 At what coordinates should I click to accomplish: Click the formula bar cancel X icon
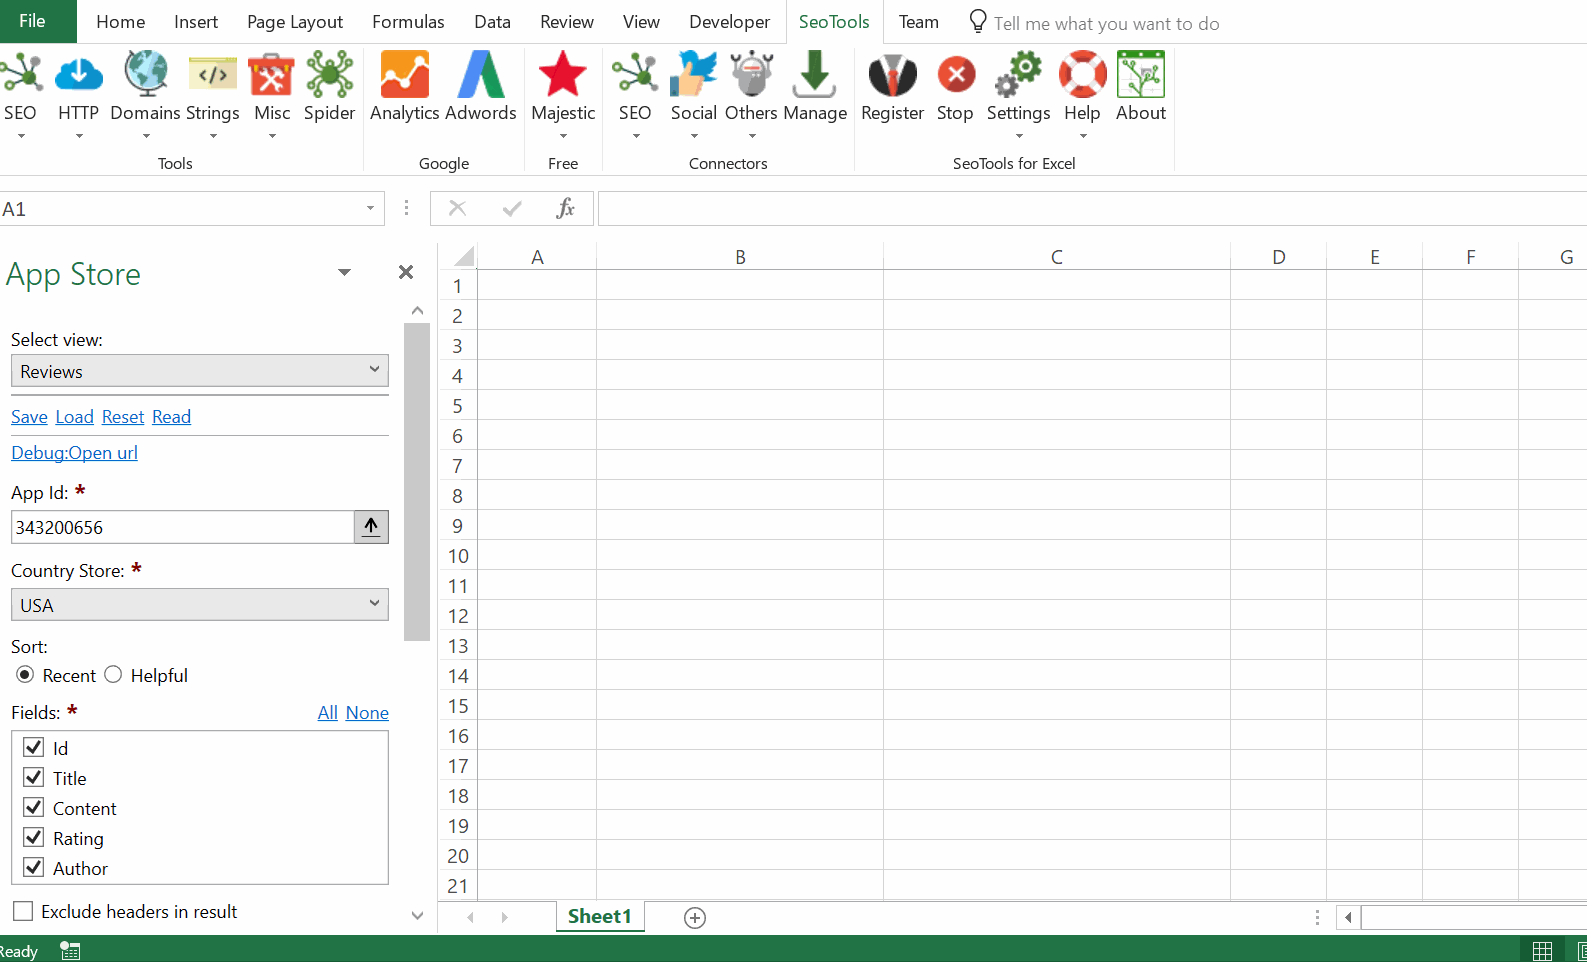(457, 208)
